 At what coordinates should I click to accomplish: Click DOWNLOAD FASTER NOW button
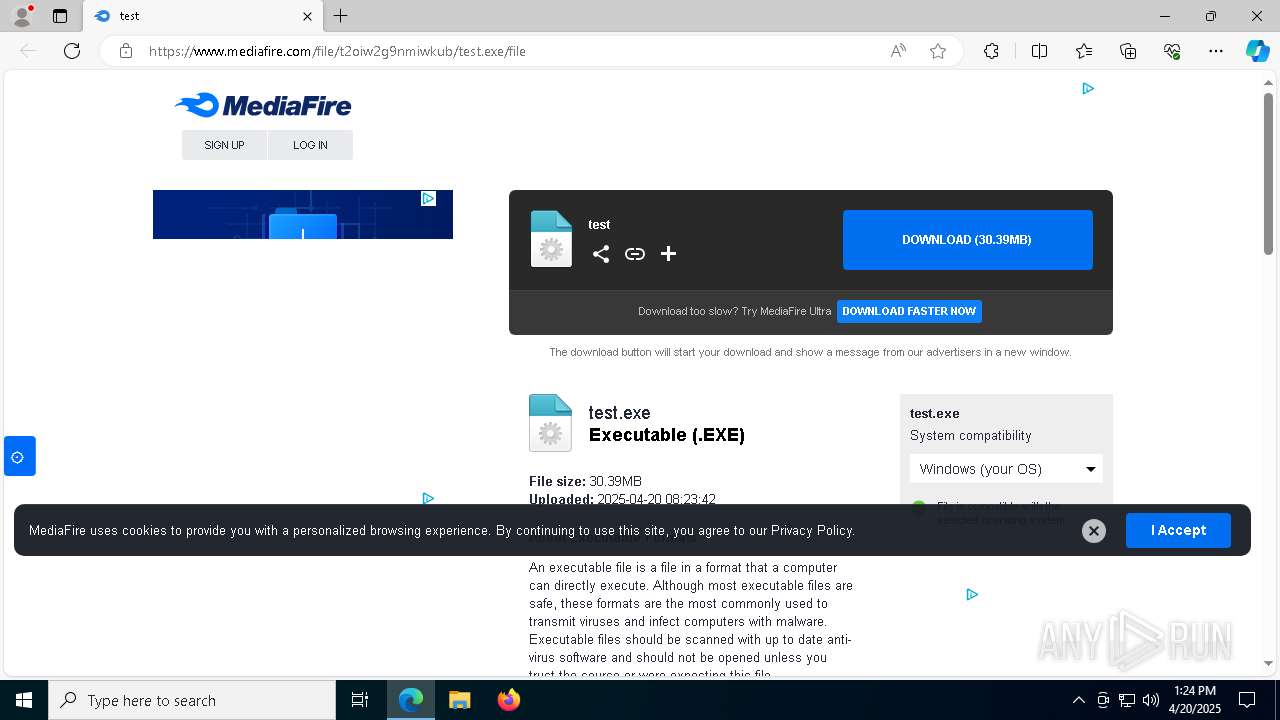[909, 311]
